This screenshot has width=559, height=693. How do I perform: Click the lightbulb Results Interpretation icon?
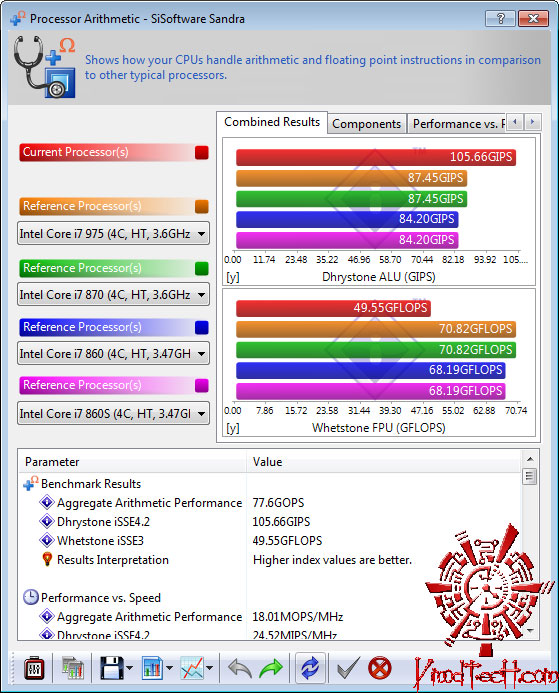click(47, 560)
